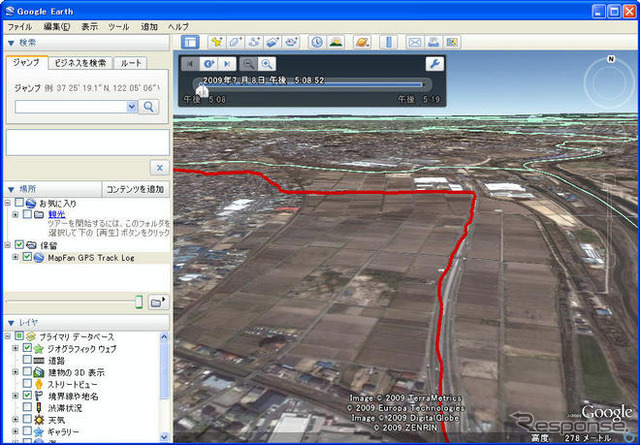View in Google Maps icon
The image size is (640, 445).
coord(452,42)
